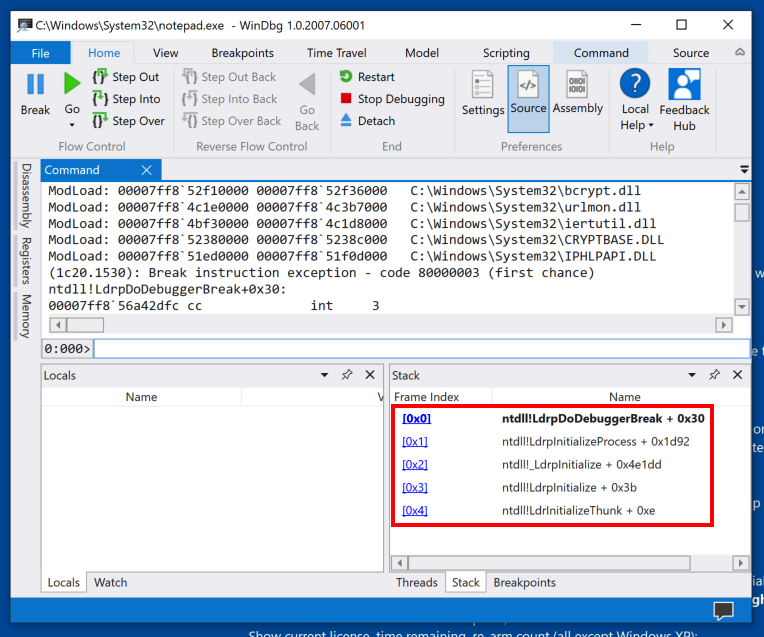This screenshot has width=764, height=637.
Task: Click Step Out
Action: pyautogui.click(x=126, y=77)
